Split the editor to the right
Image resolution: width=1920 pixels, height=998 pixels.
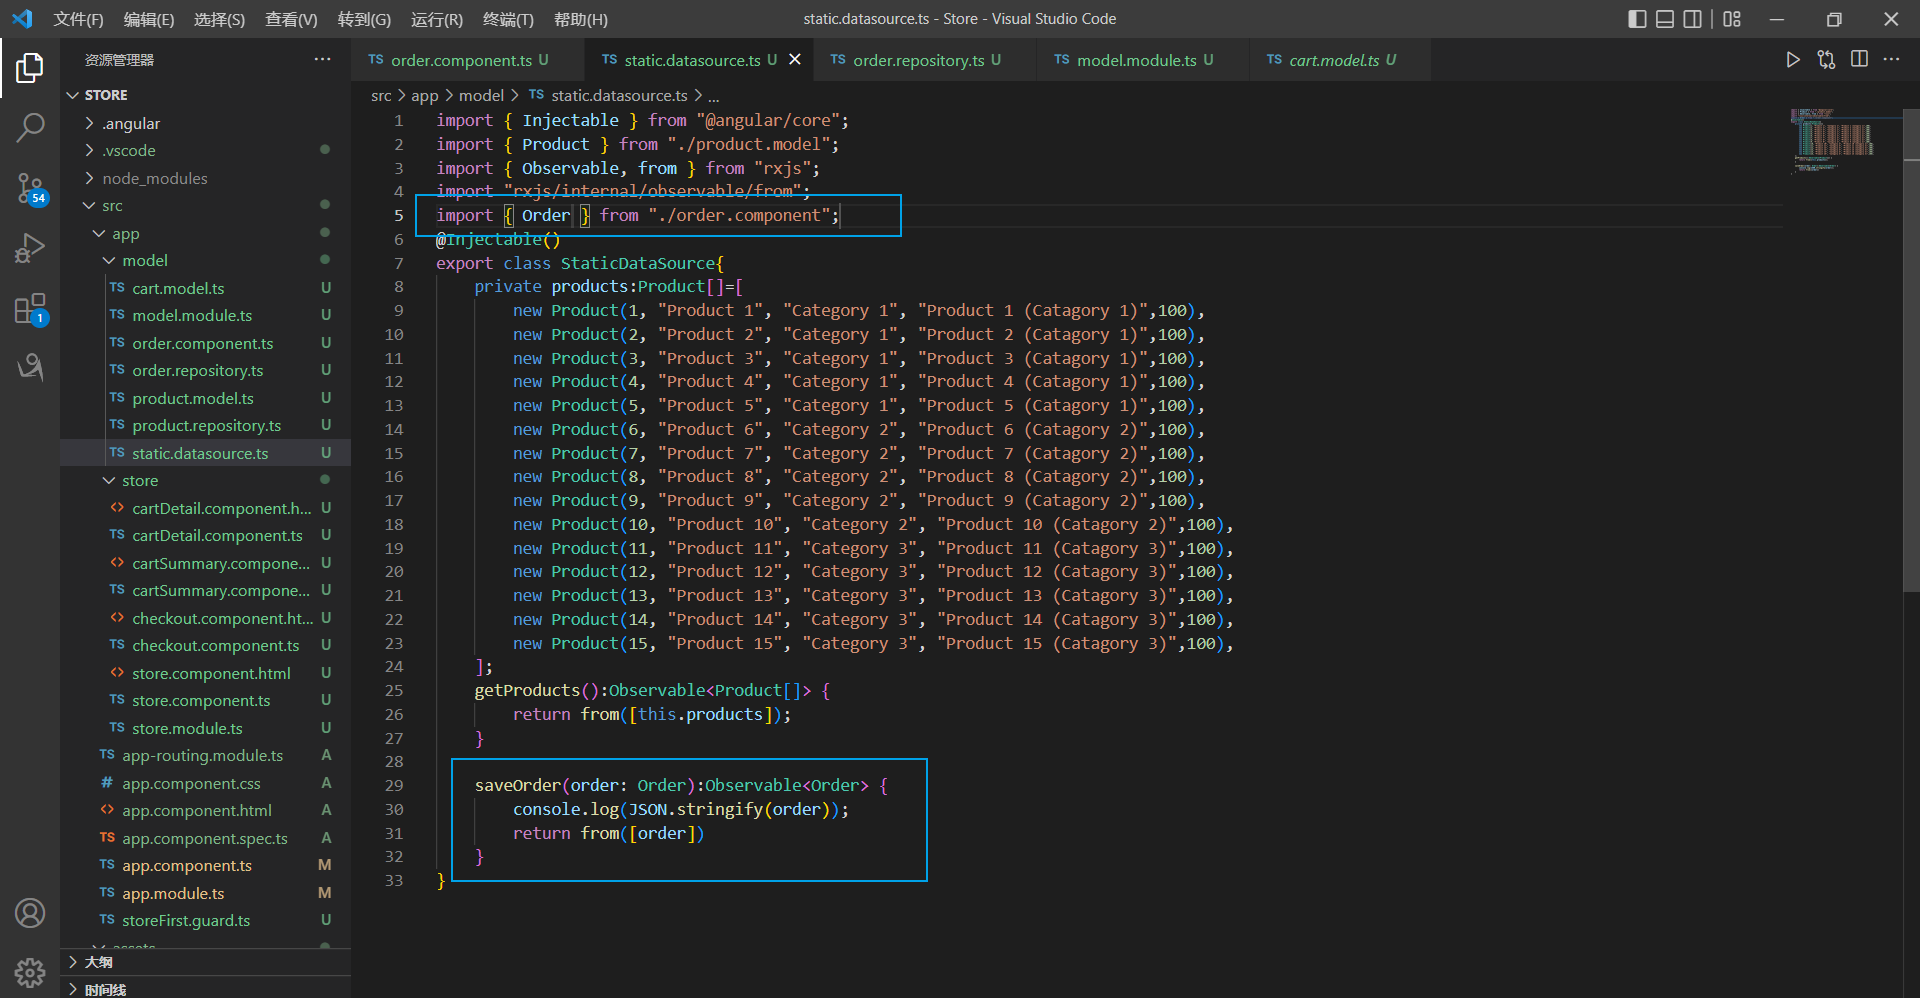point(1859,60)
